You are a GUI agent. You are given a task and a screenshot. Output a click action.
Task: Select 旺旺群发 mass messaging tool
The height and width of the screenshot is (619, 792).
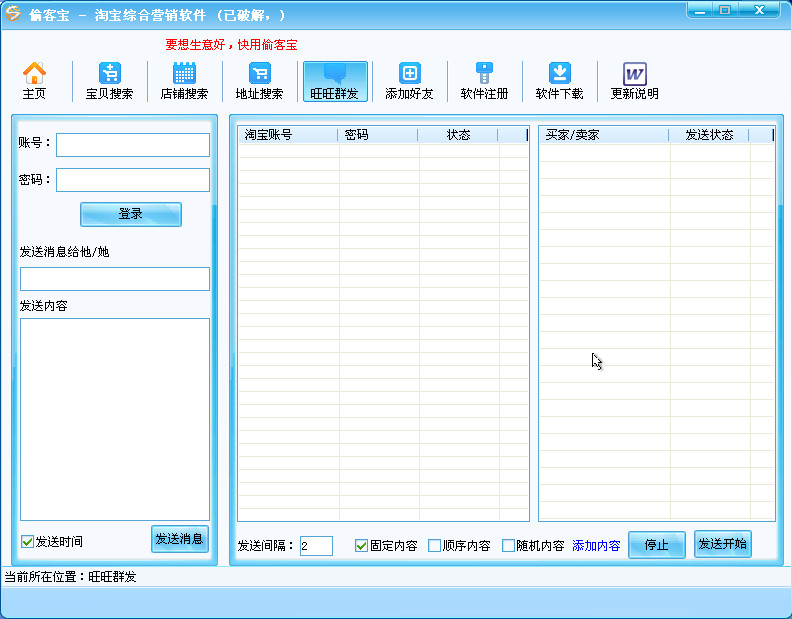[335, 81]
